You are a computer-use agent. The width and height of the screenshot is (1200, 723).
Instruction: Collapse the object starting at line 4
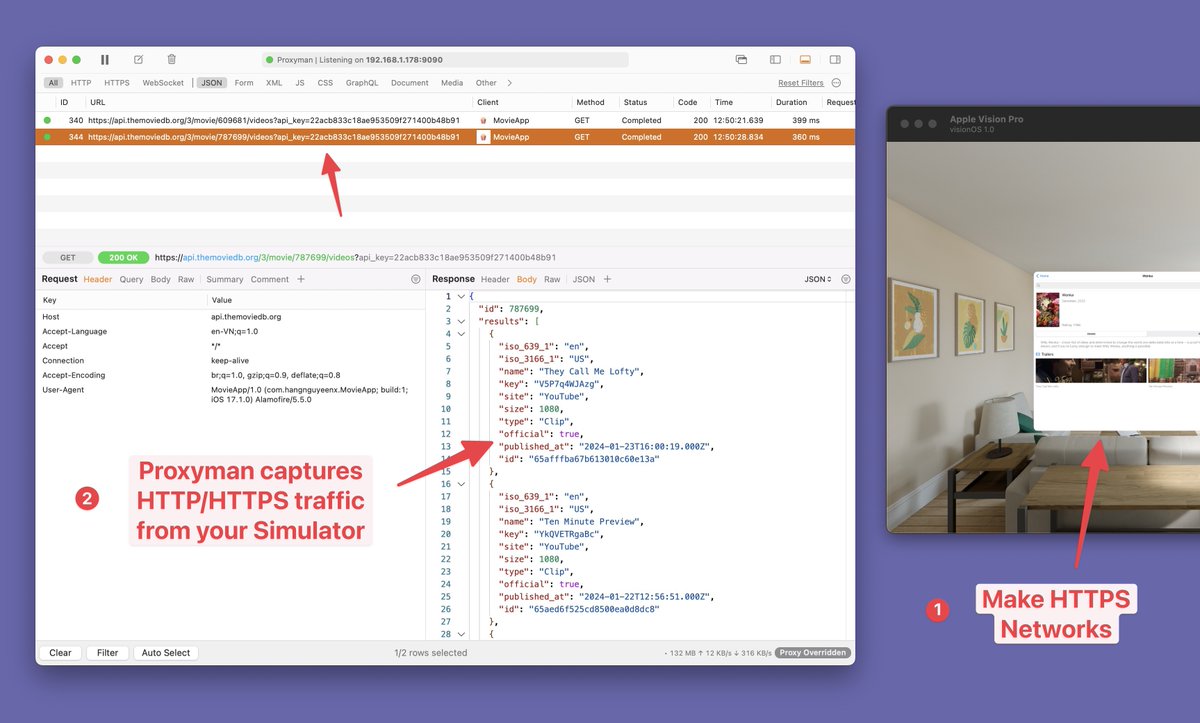coord(460,334)
